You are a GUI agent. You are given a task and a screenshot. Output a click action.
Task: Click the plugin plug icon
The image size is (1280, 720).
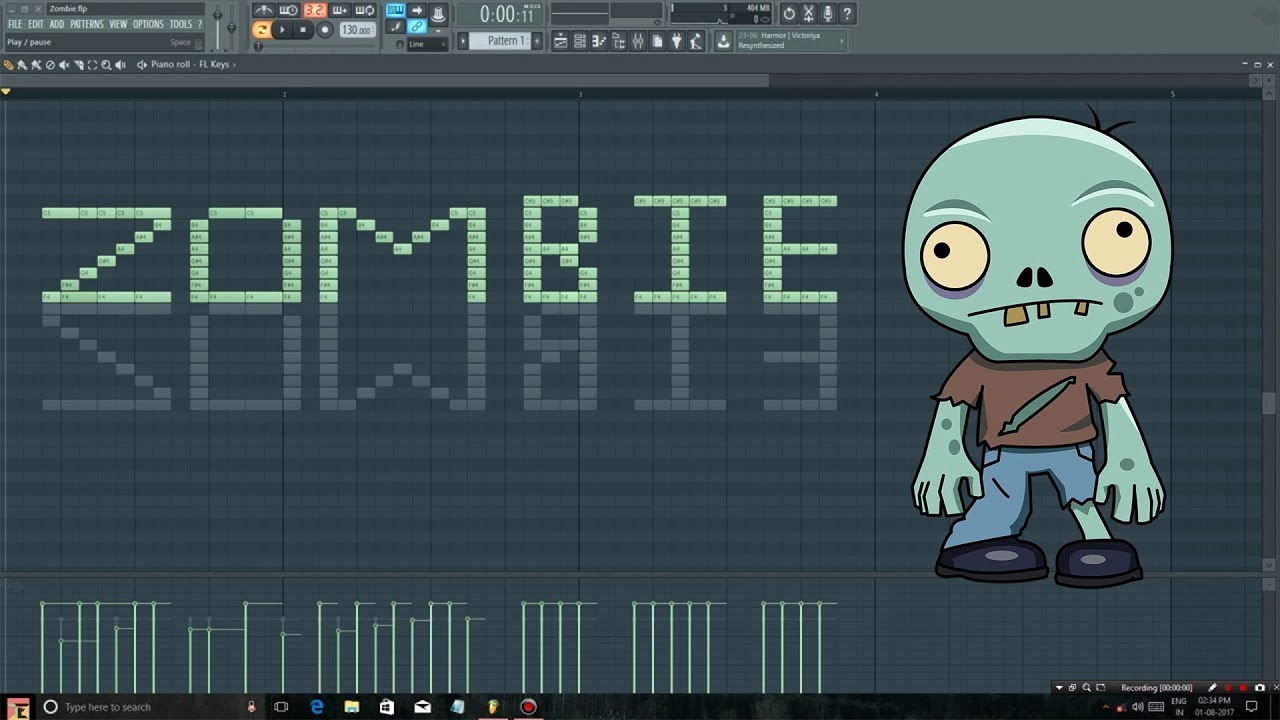(677, 41)
